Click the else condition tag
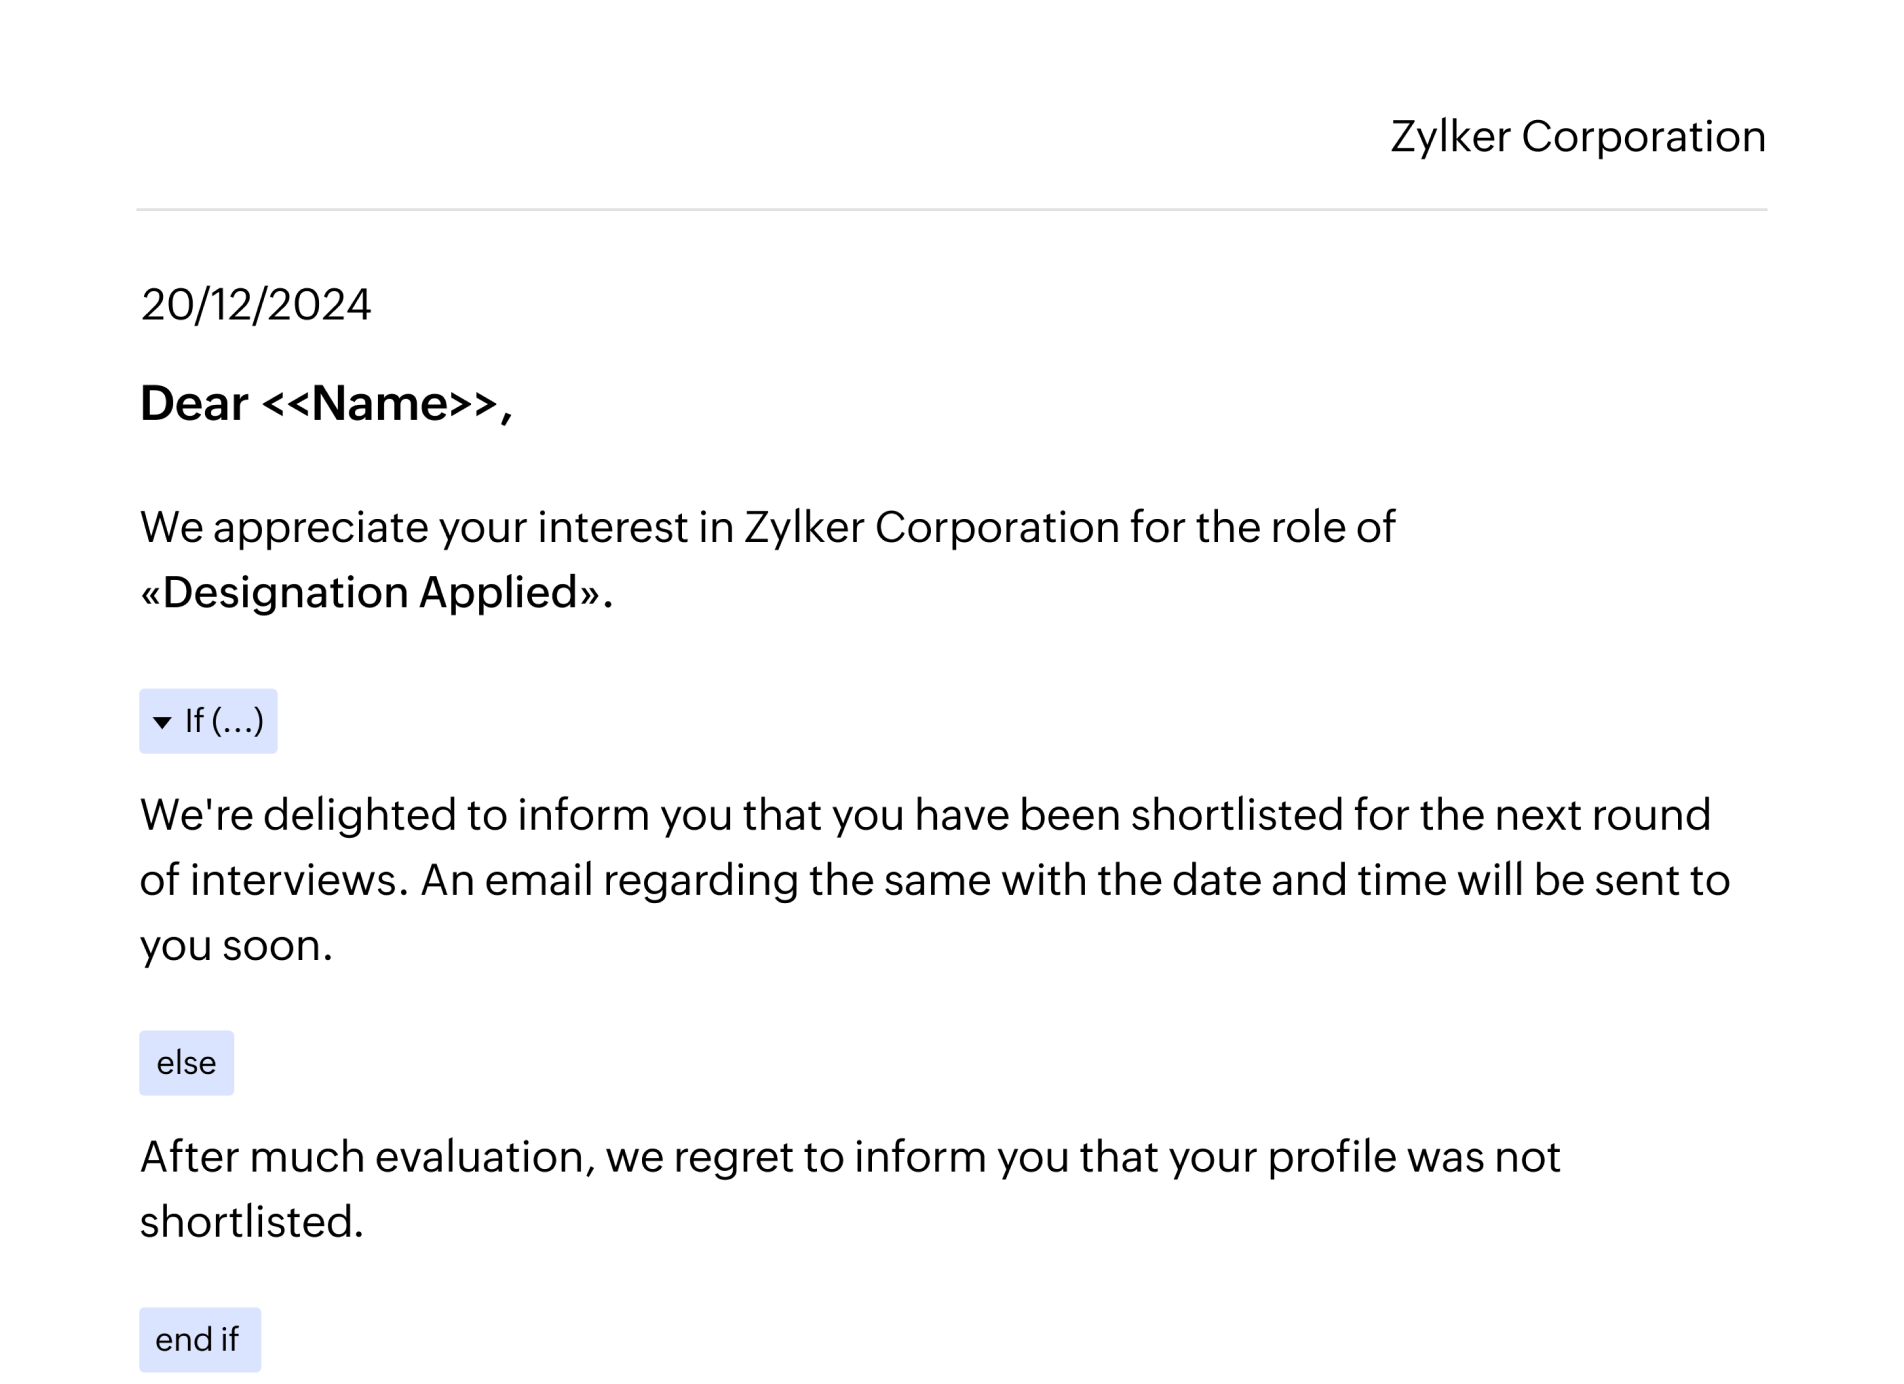Screen dimensions: 1904x1384 coord(186,1063)
